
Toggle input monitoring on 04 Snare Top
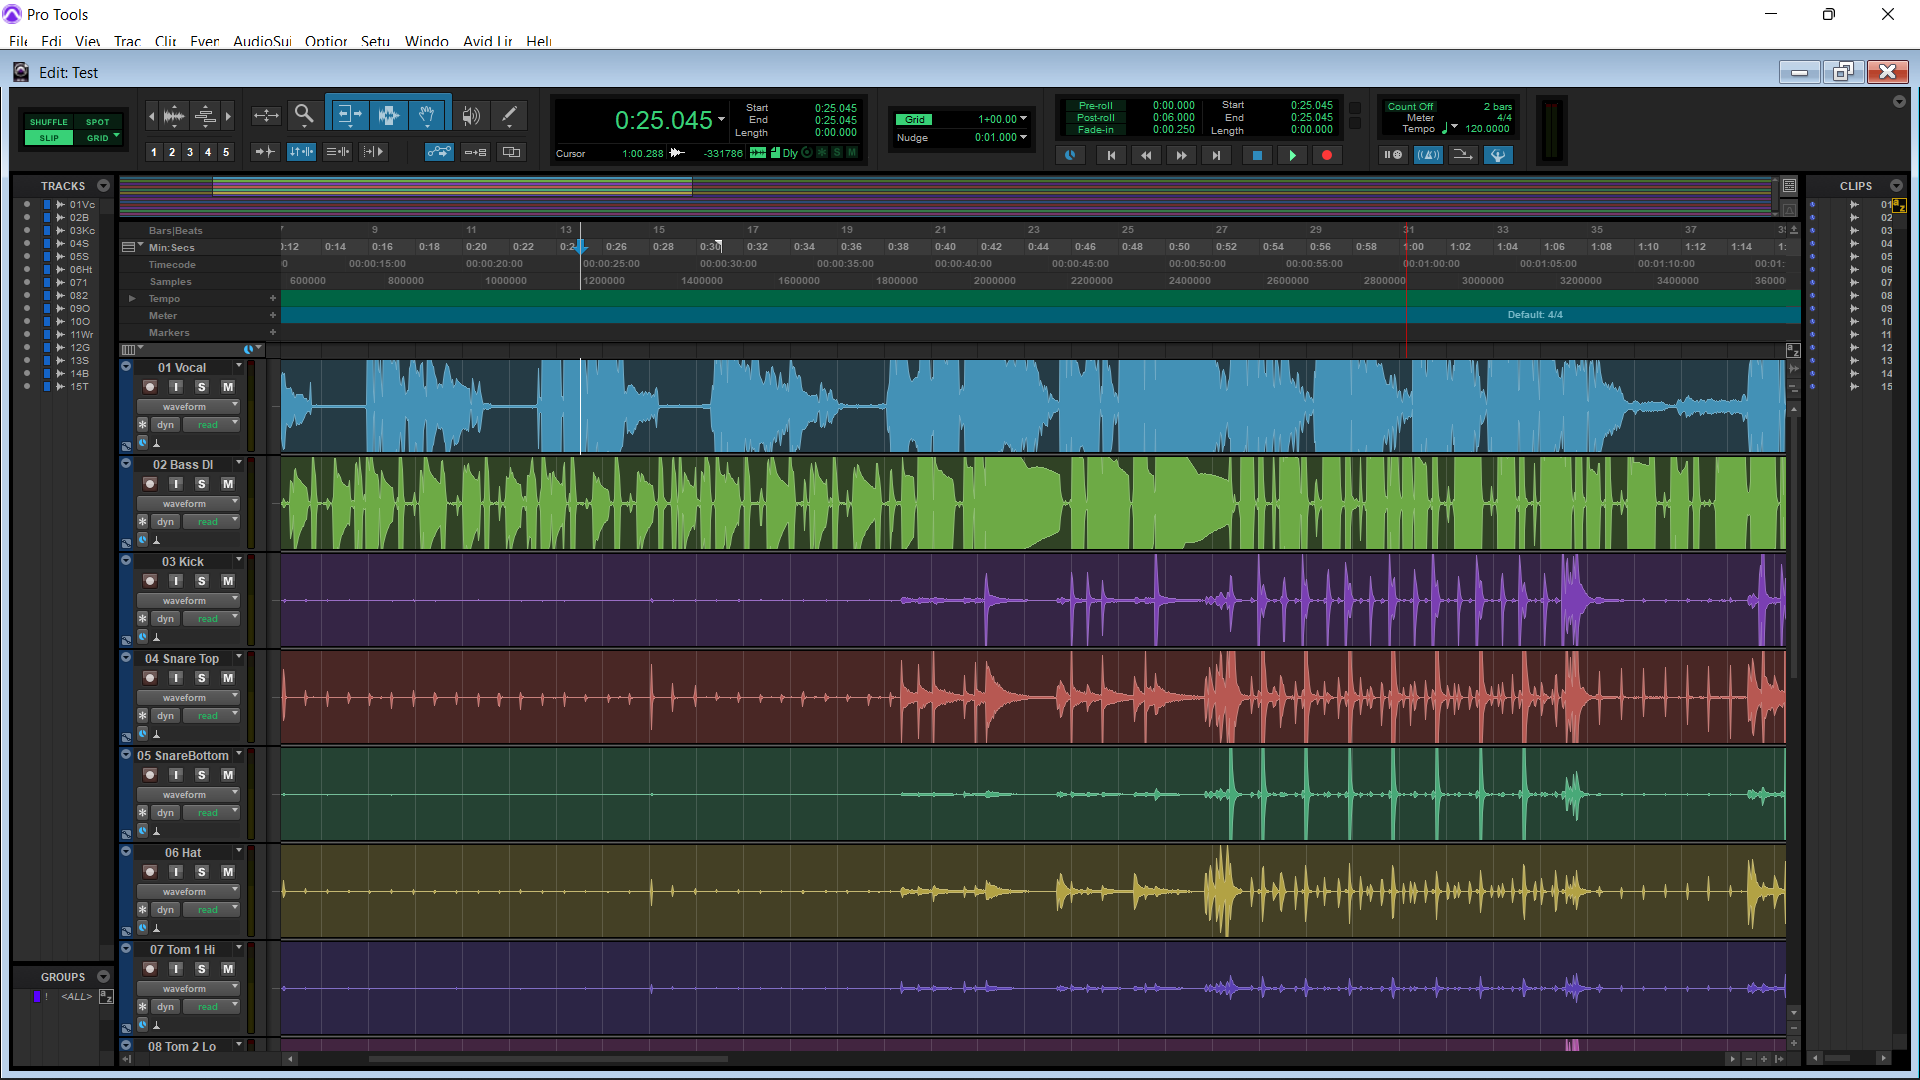[x=176, y=678]
